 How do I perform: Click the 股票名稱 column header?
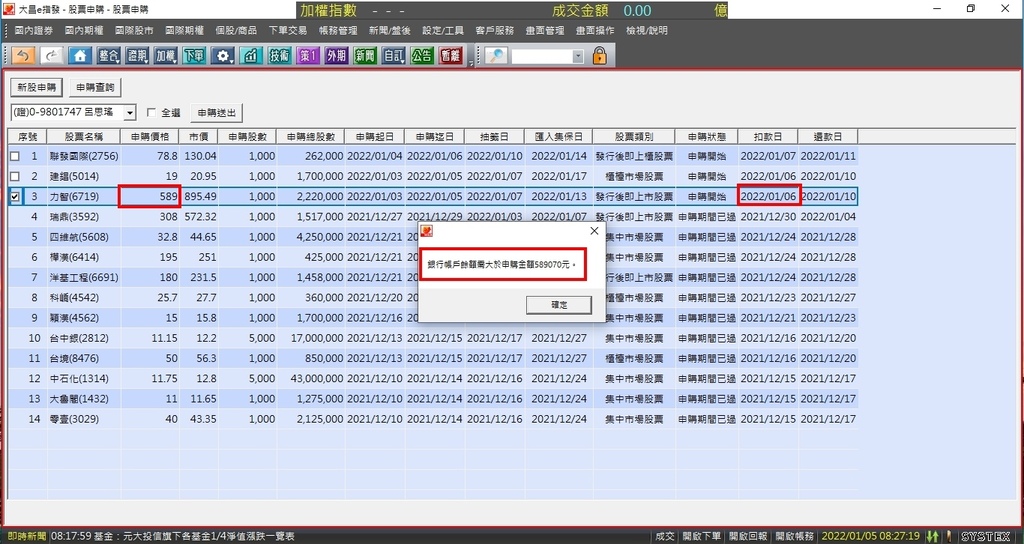pos(84,136)
